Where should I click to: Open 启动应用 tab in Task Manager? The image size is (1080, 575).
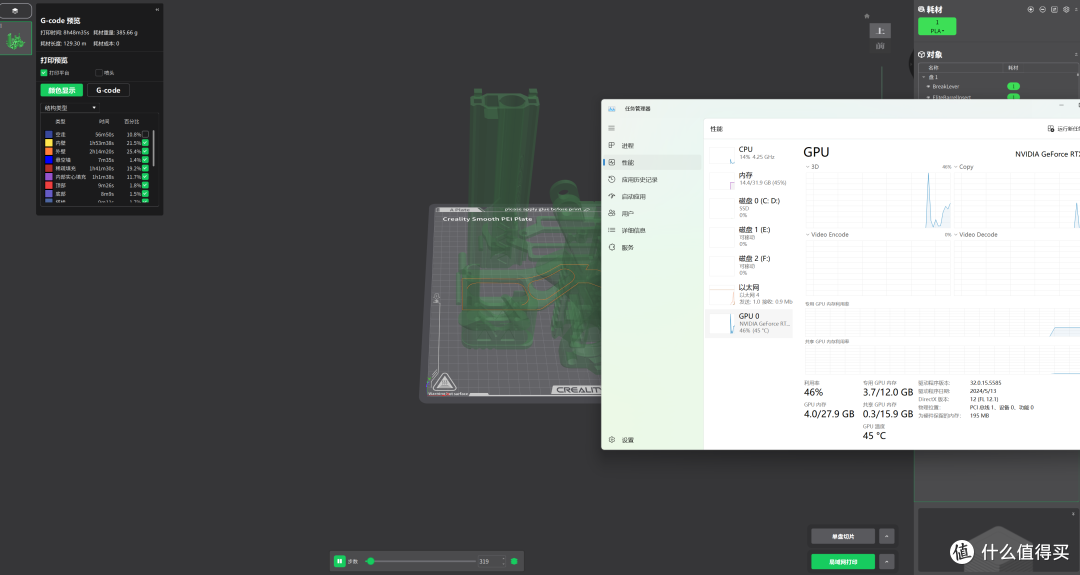pyautogui.click(x=652, y=196)
